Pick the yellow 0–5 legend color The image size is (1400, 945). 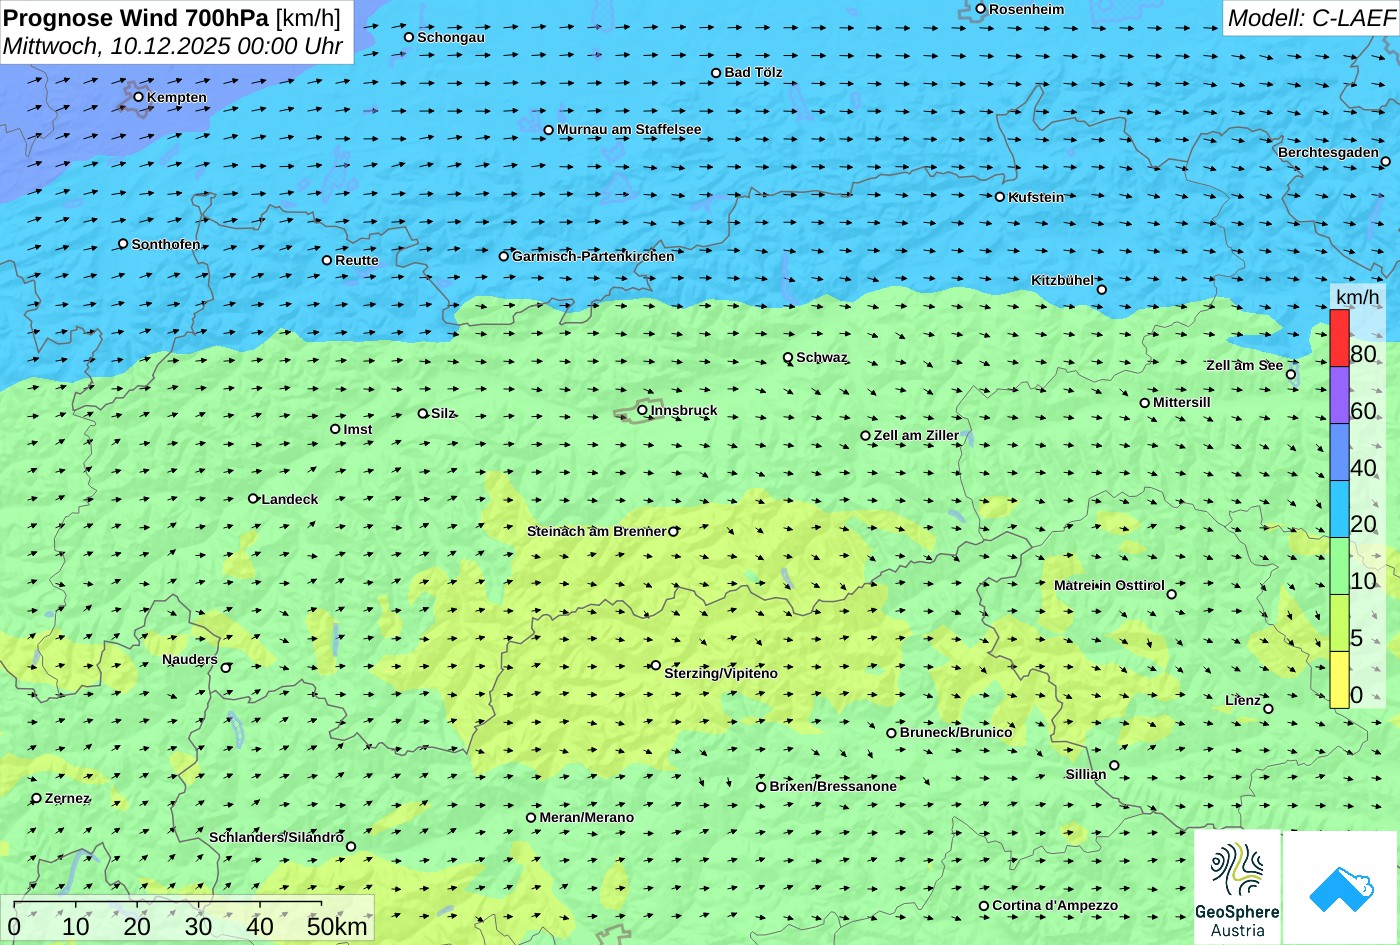point(1339,680)
